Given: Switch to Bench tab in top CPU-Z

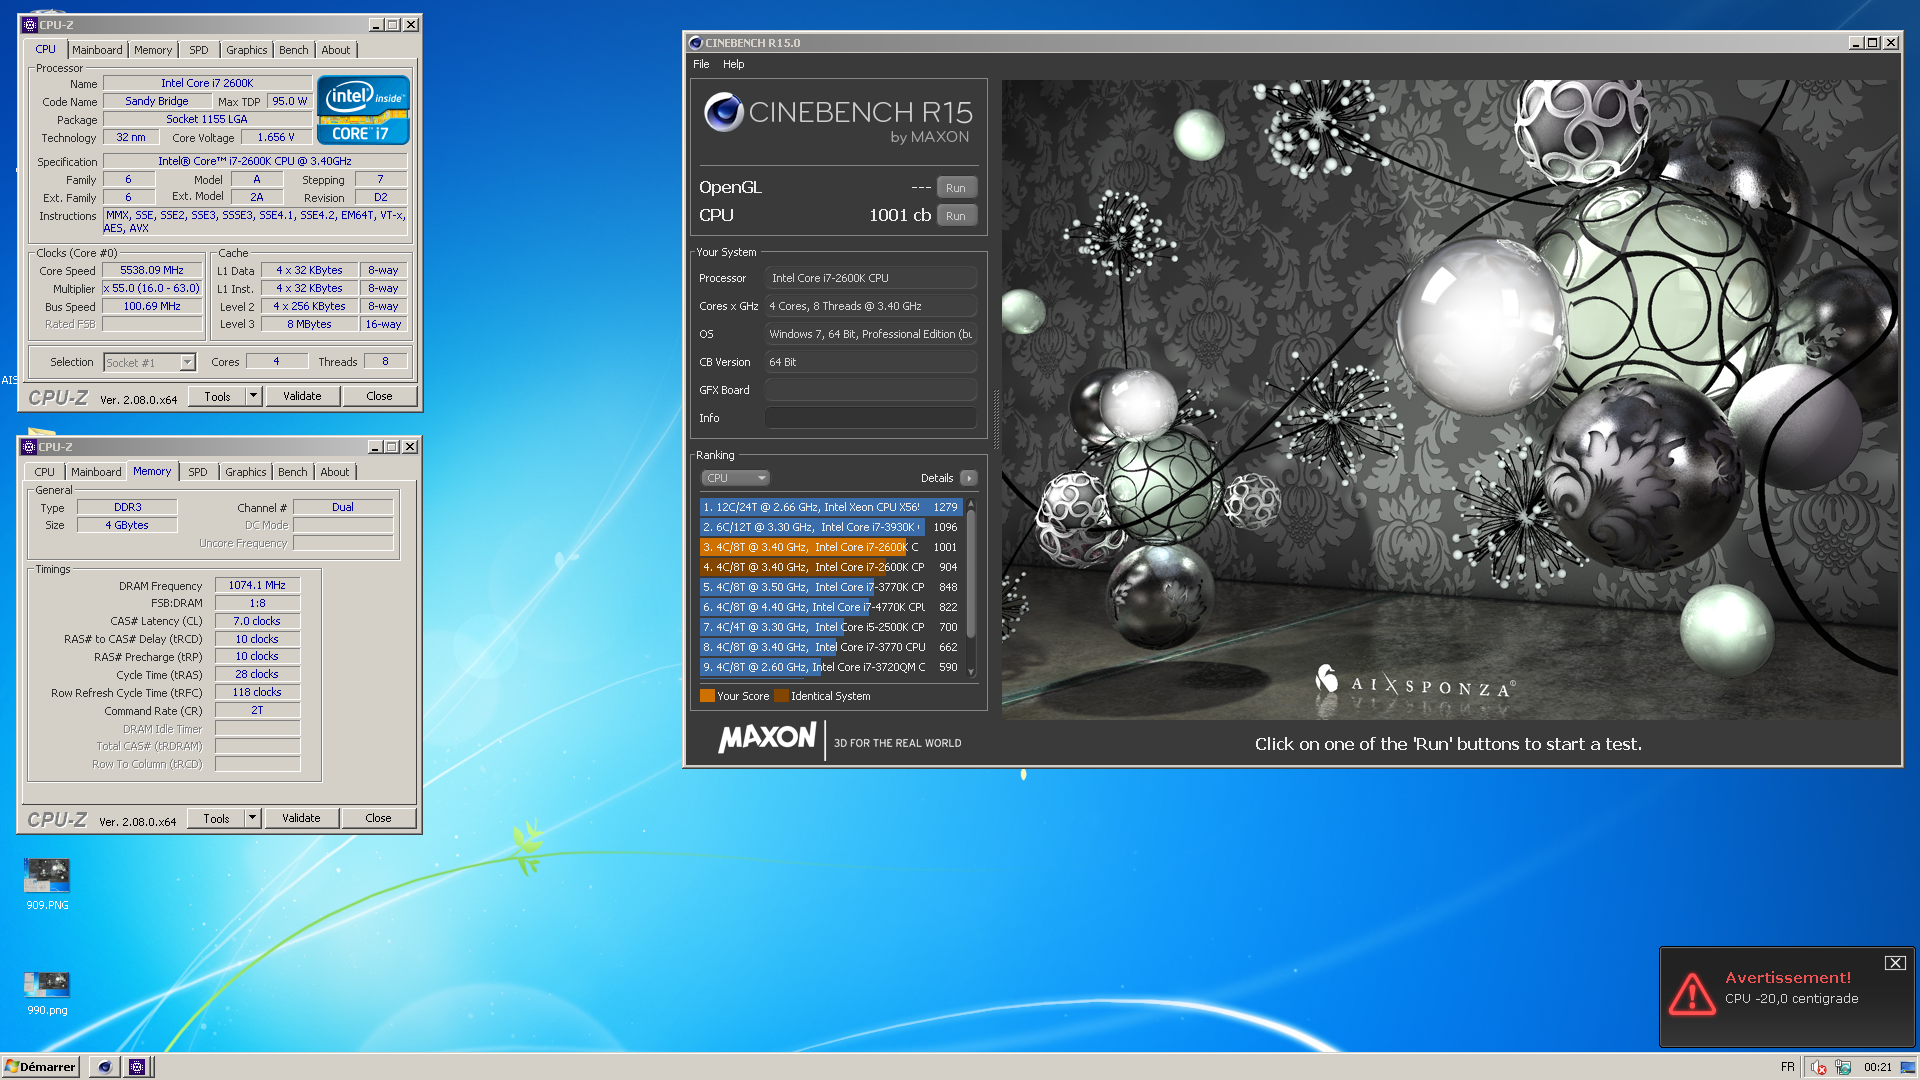Looking at the screenshot, I should tap(294, 50).
